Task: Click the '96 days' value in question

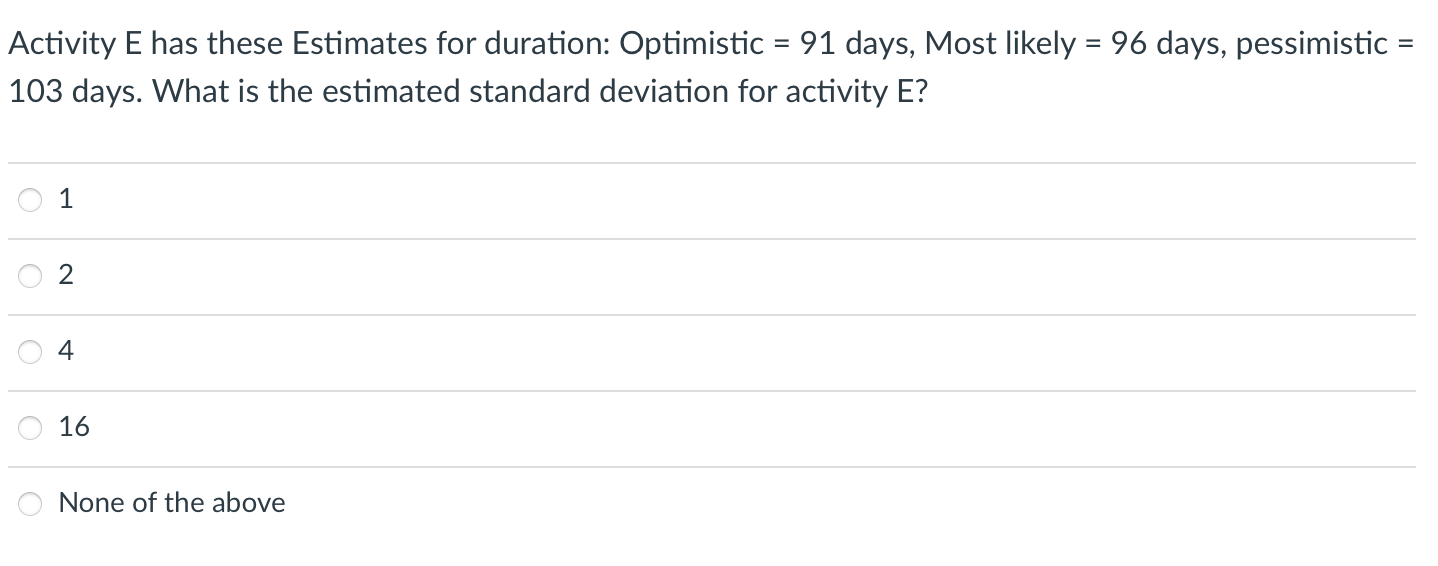Action: click(x=1166, y=45)
